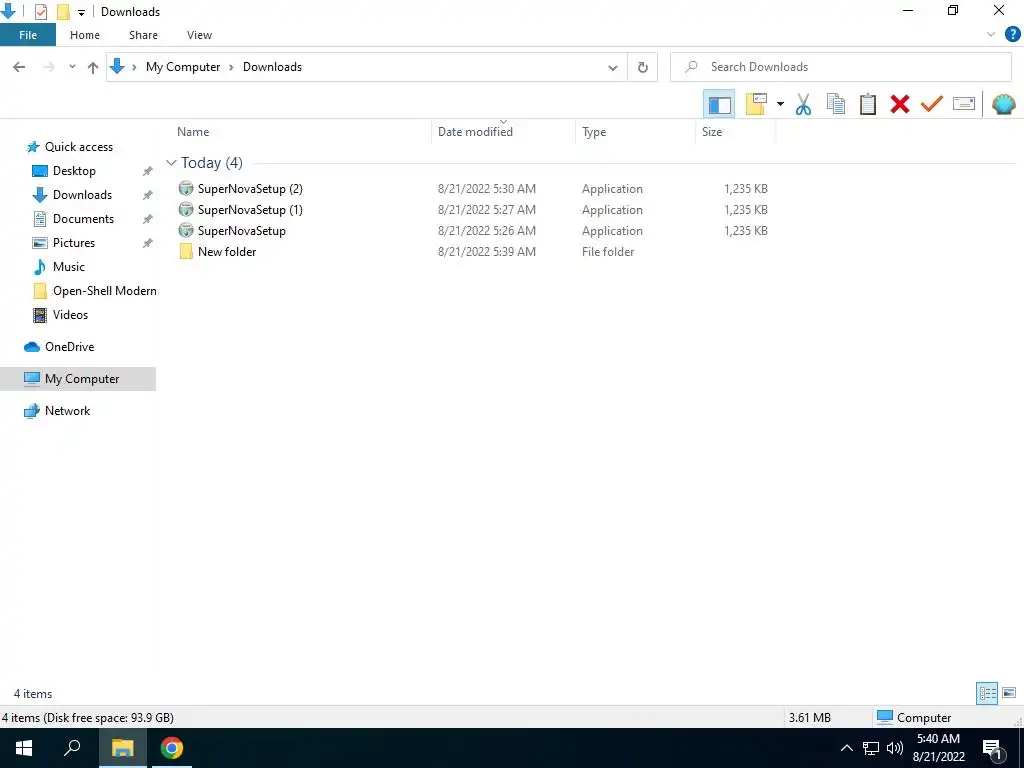Click New folder's yellow folder icon
The image size is (1024, 768).
coord(186,251)
